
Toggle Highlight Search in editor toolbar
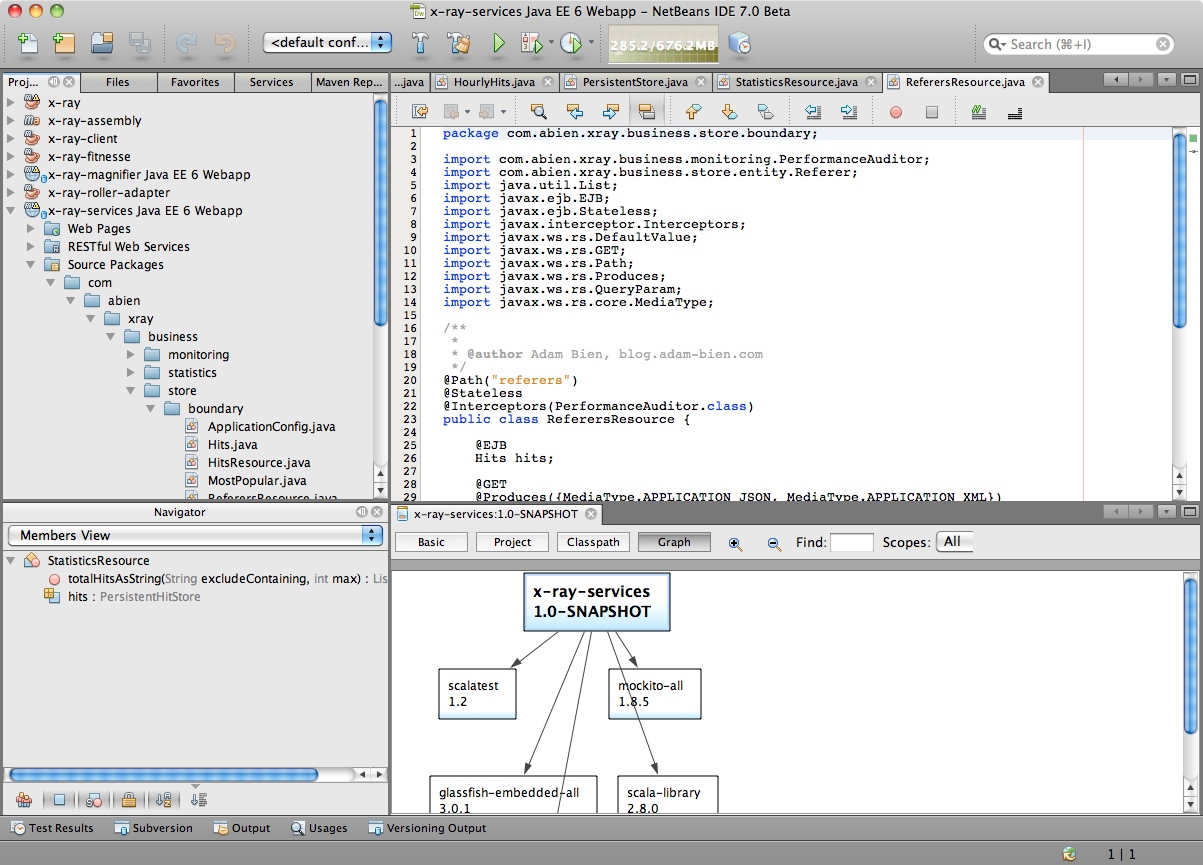tap(645, 112)
